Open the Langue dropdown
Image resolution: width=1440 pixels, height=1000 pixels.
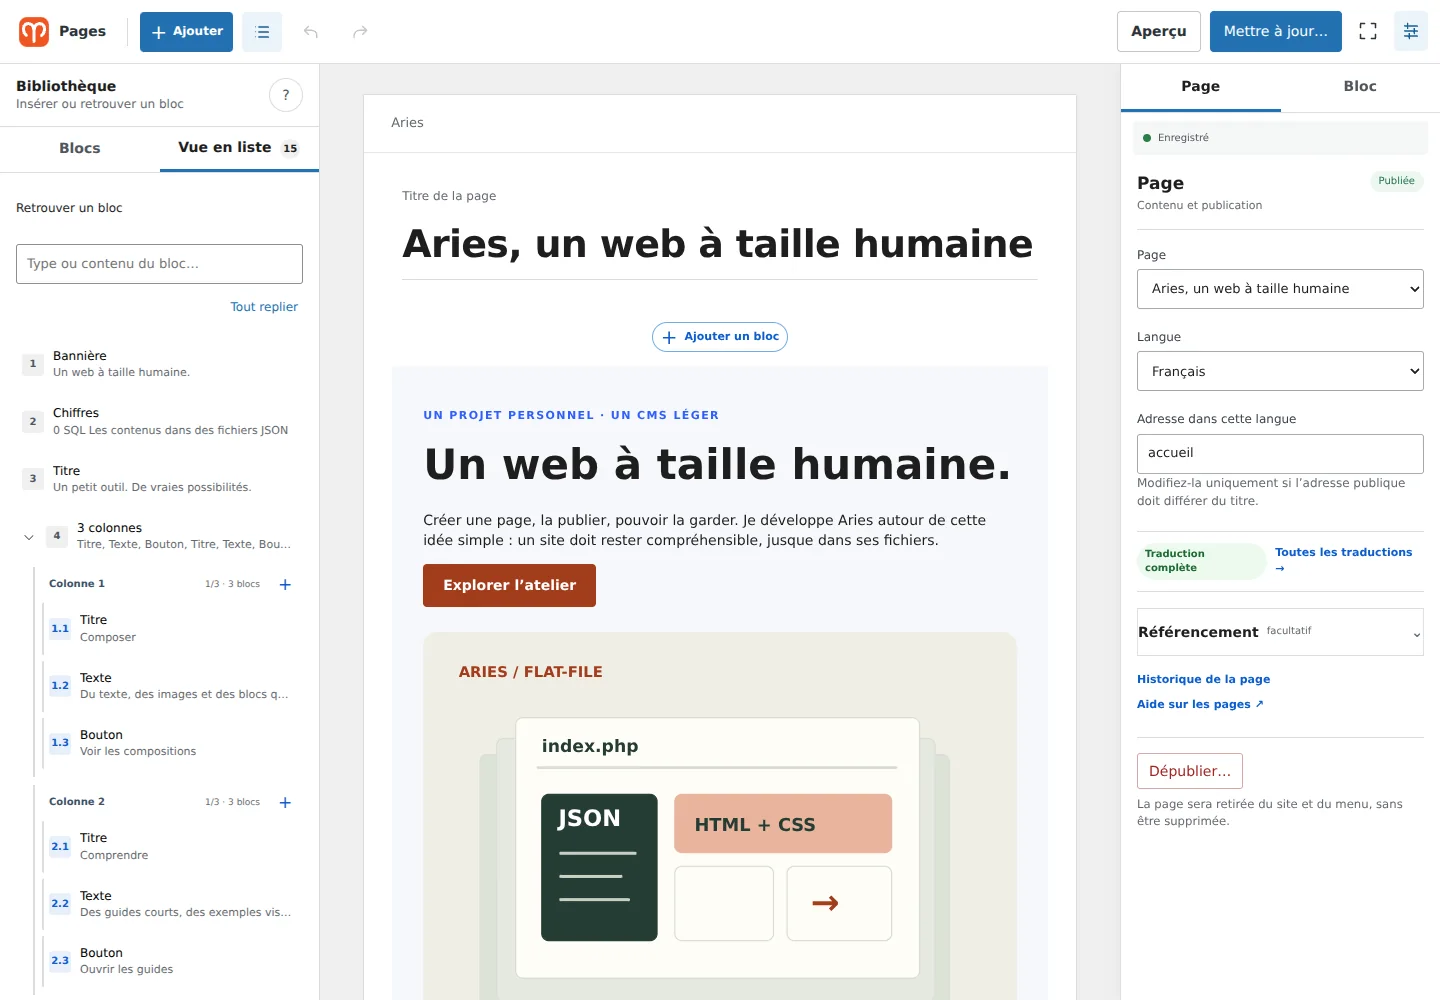click(1280, 371)
